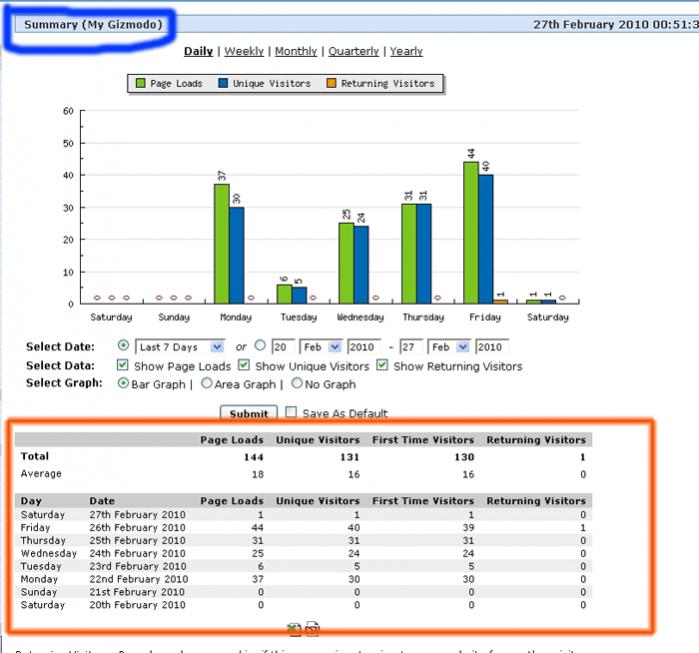
Task: Choose the No Graph radio option
Action: (297, 383)
